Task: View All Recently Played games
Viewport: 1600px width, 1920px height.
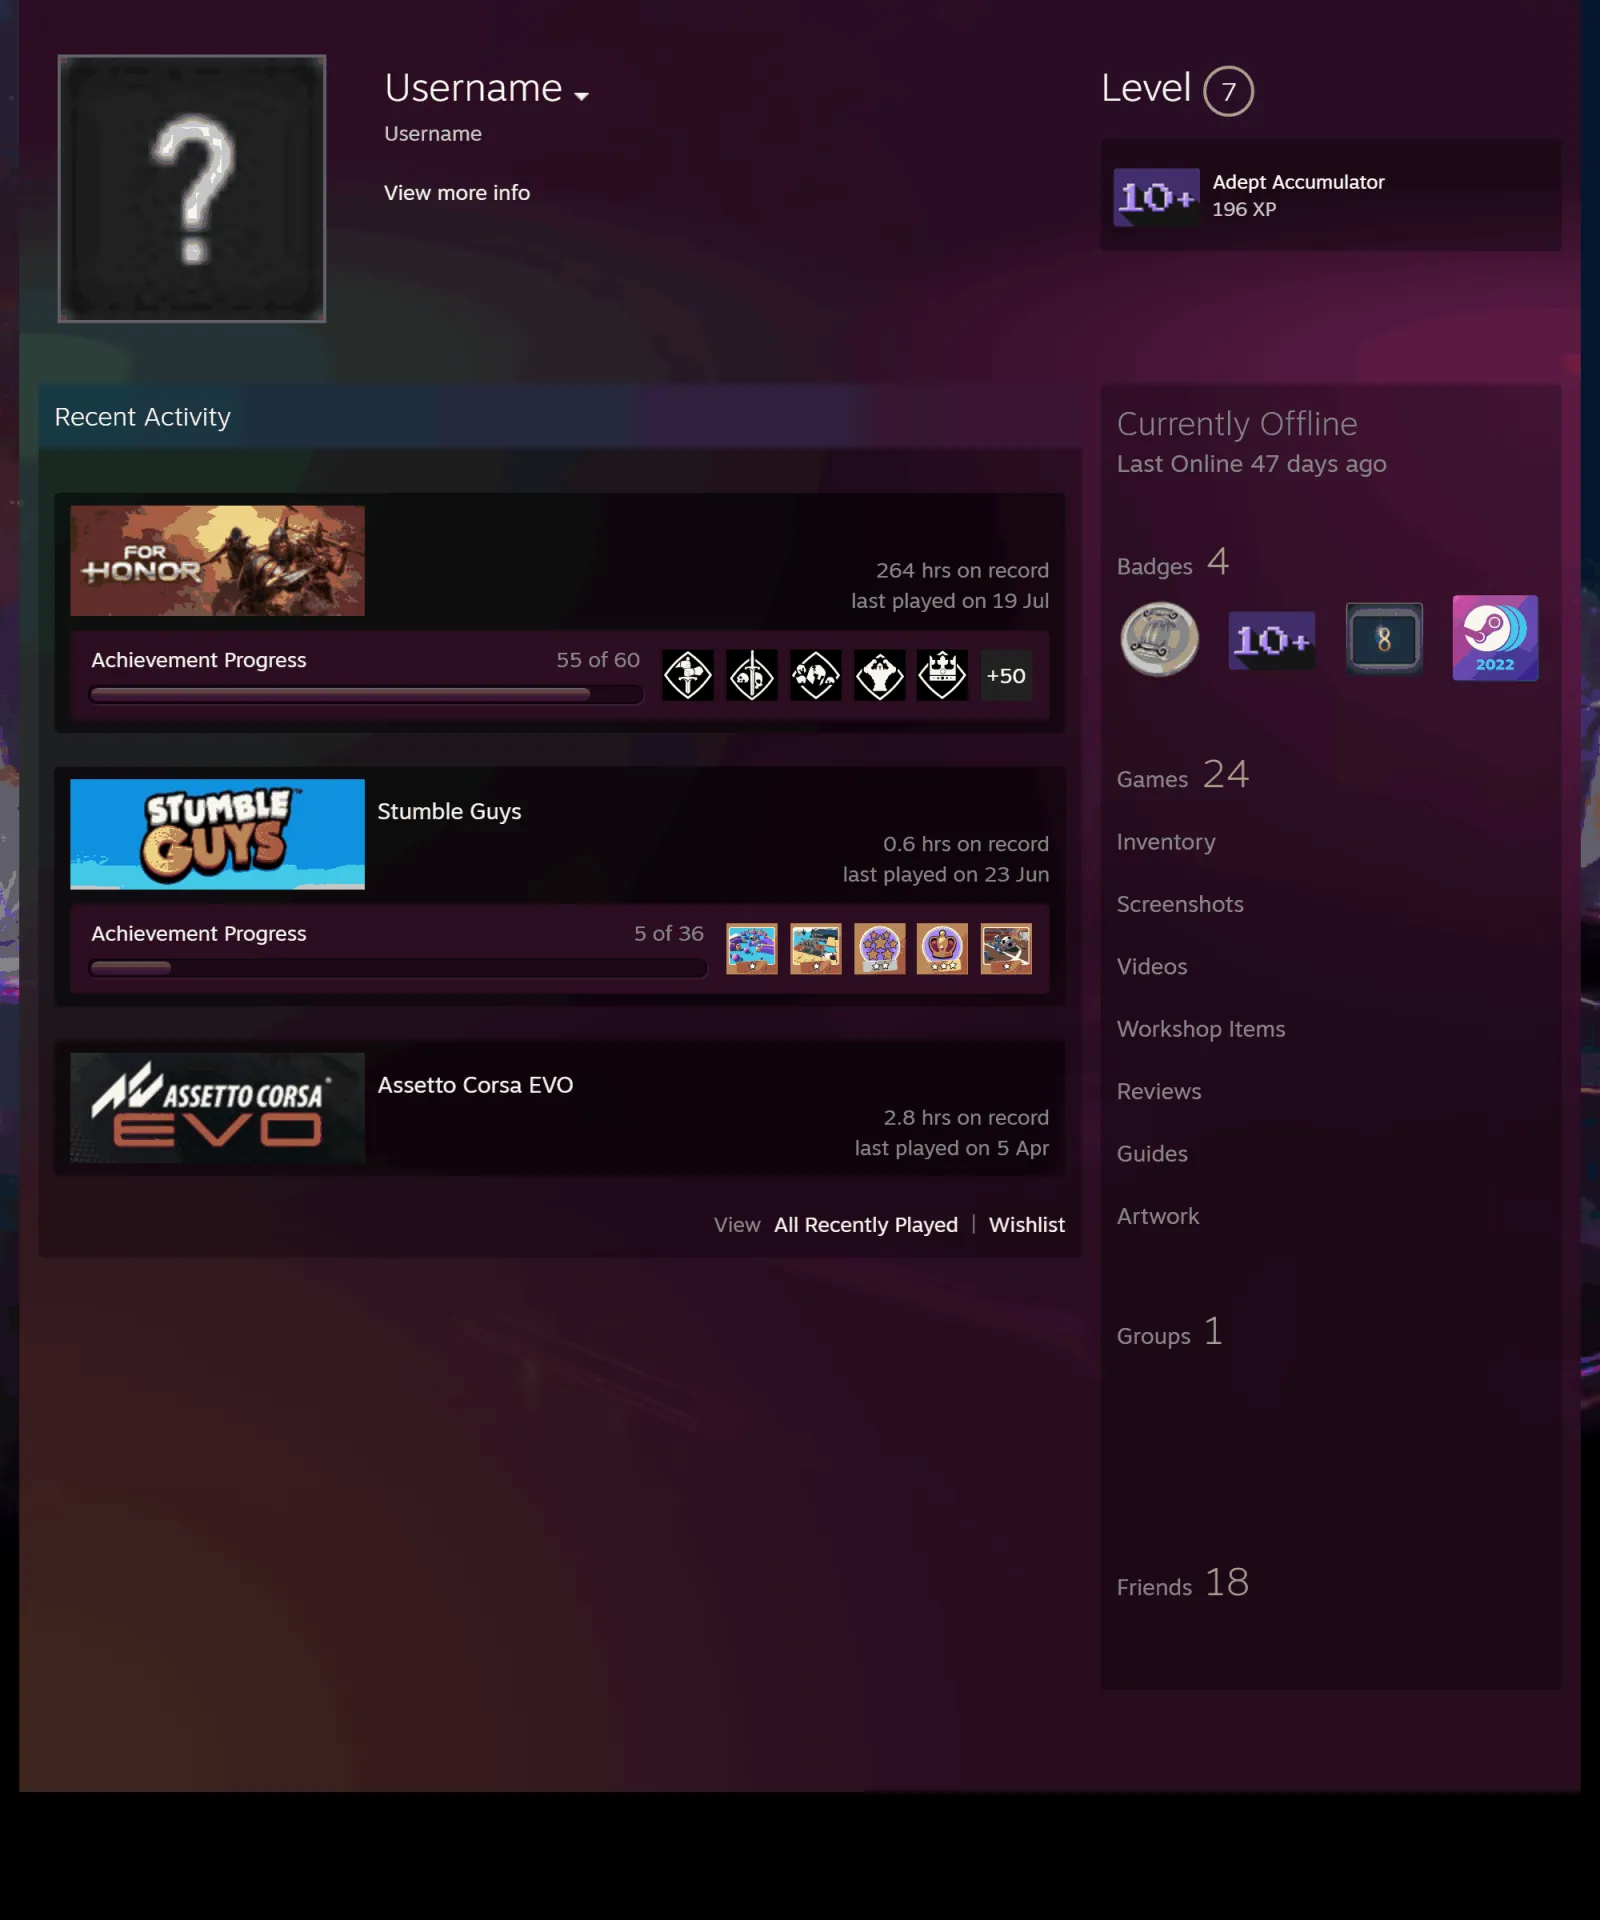Action: pyautogui.click(x=866, y=1224)
